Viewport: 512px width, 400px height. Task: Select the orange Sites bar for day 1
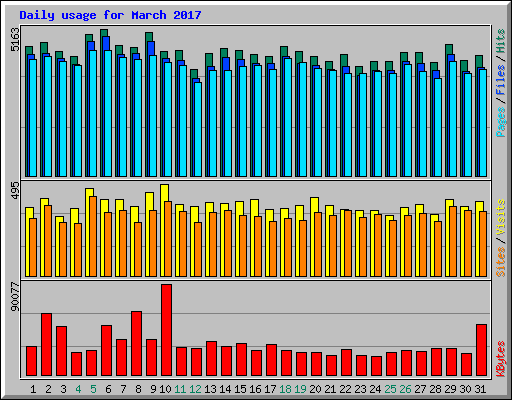(x=33, y=247)
